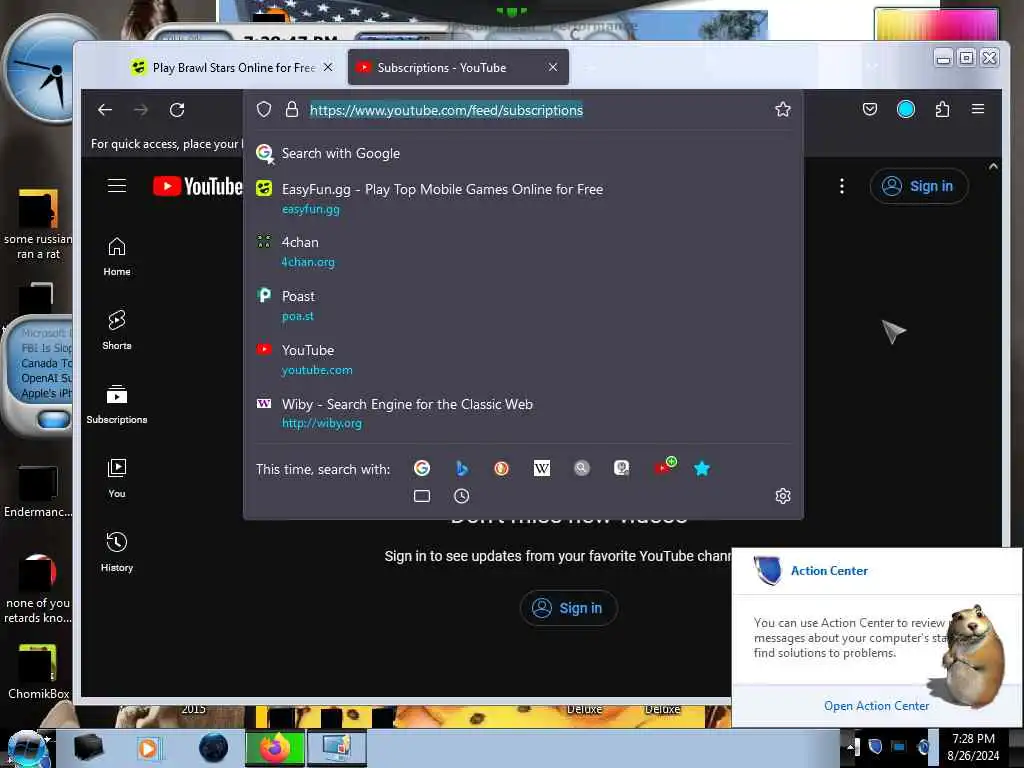Go back using the browser back arrow

click(105, 110)
